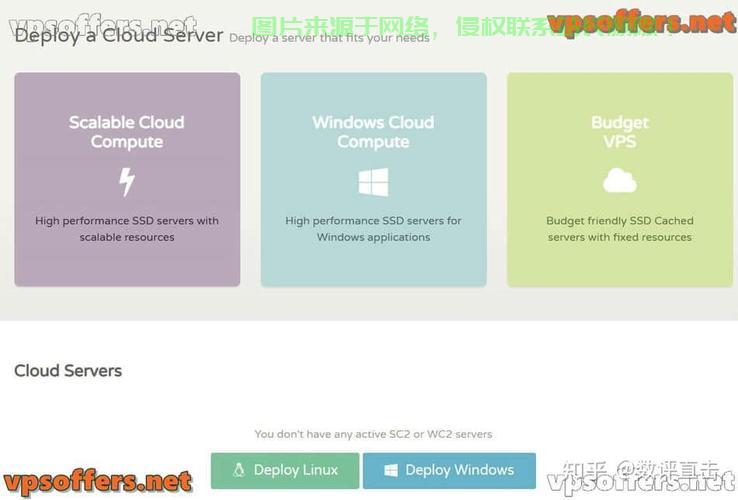Click the cloud icon in Budget VPS card
The height and width of the screenshot is (500, 738).
tap(620, 181)
